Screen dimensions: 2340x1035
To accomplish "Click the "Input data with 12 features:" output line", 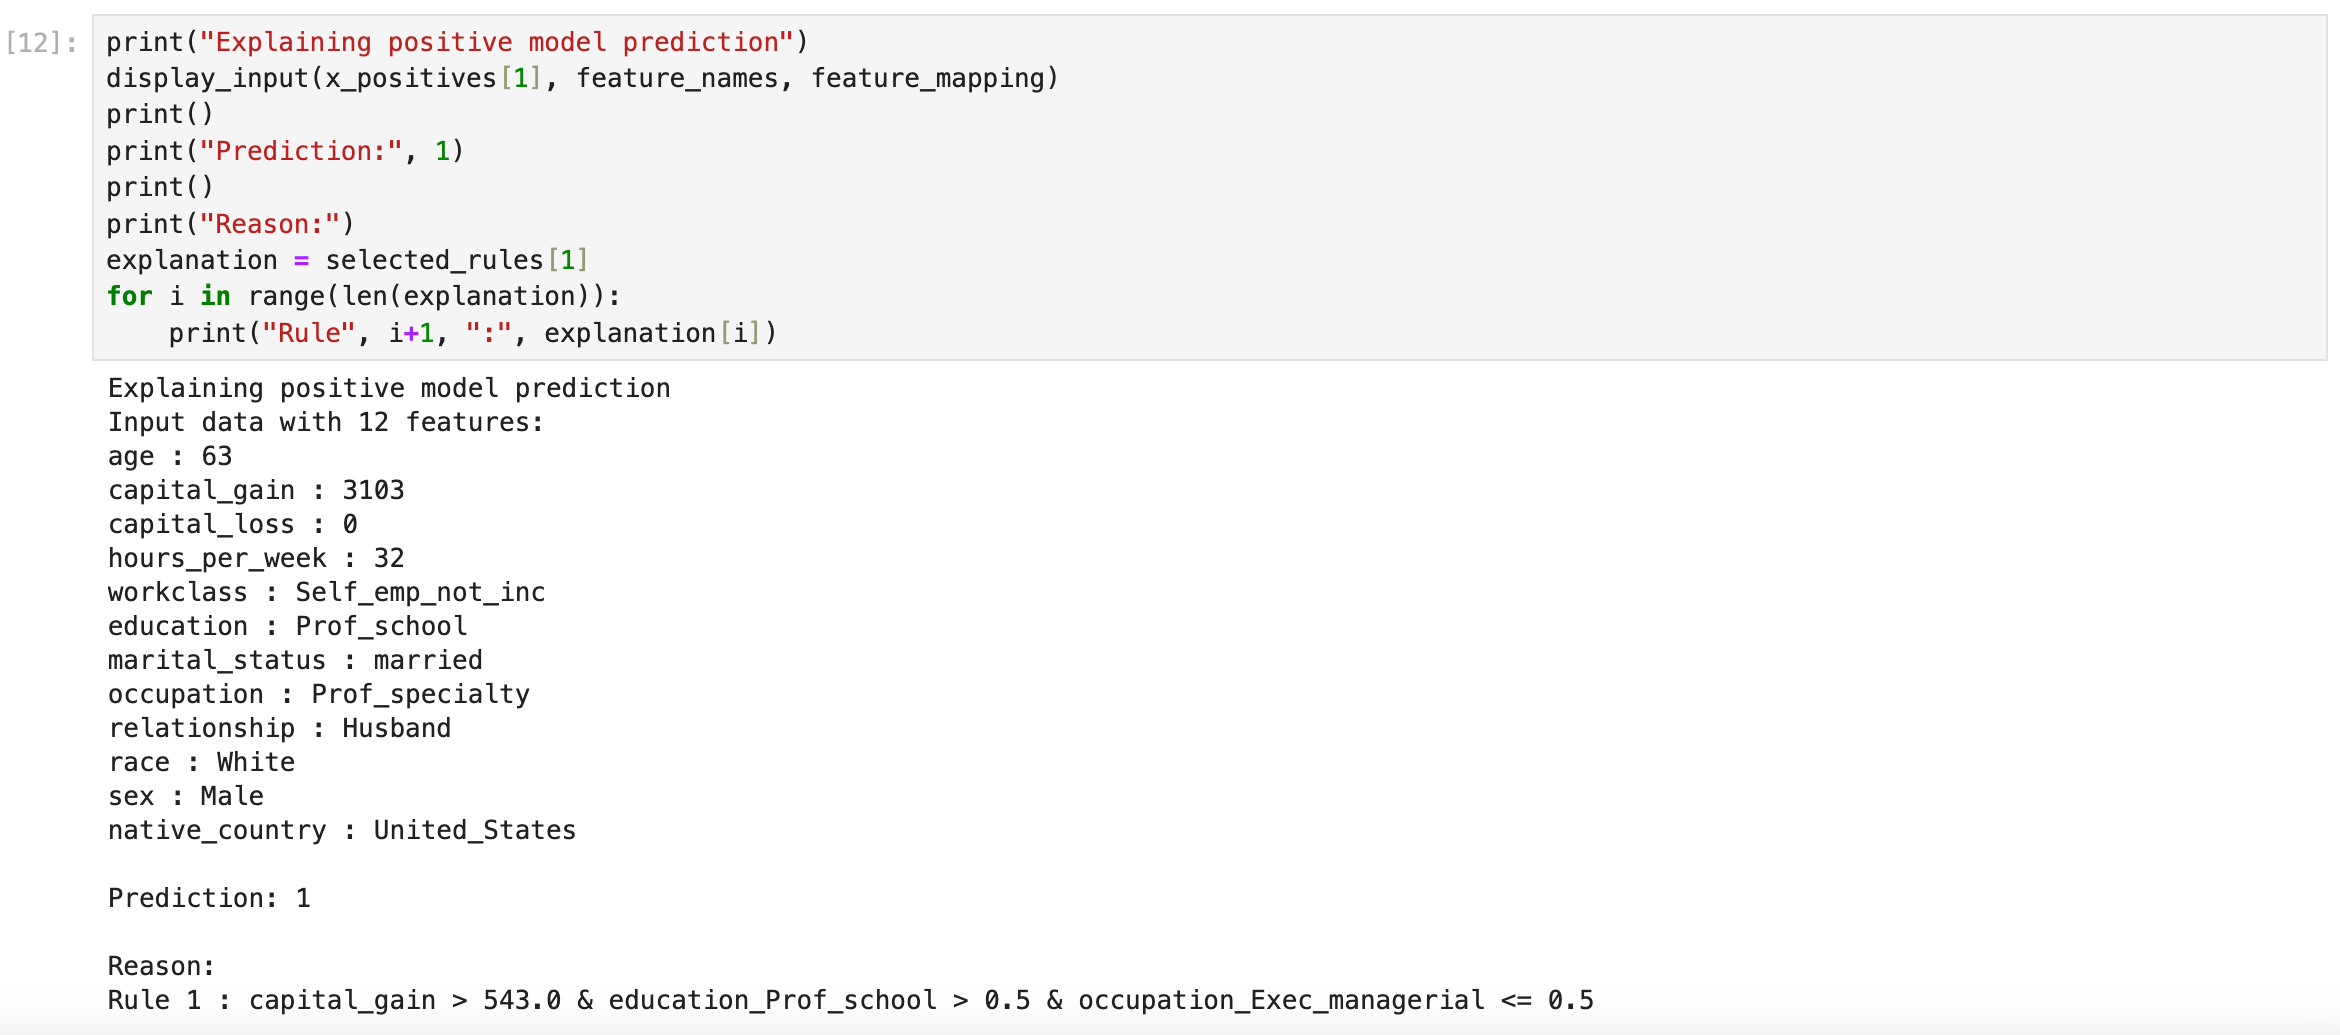I will pyautogui.click(x=325, y=422).
